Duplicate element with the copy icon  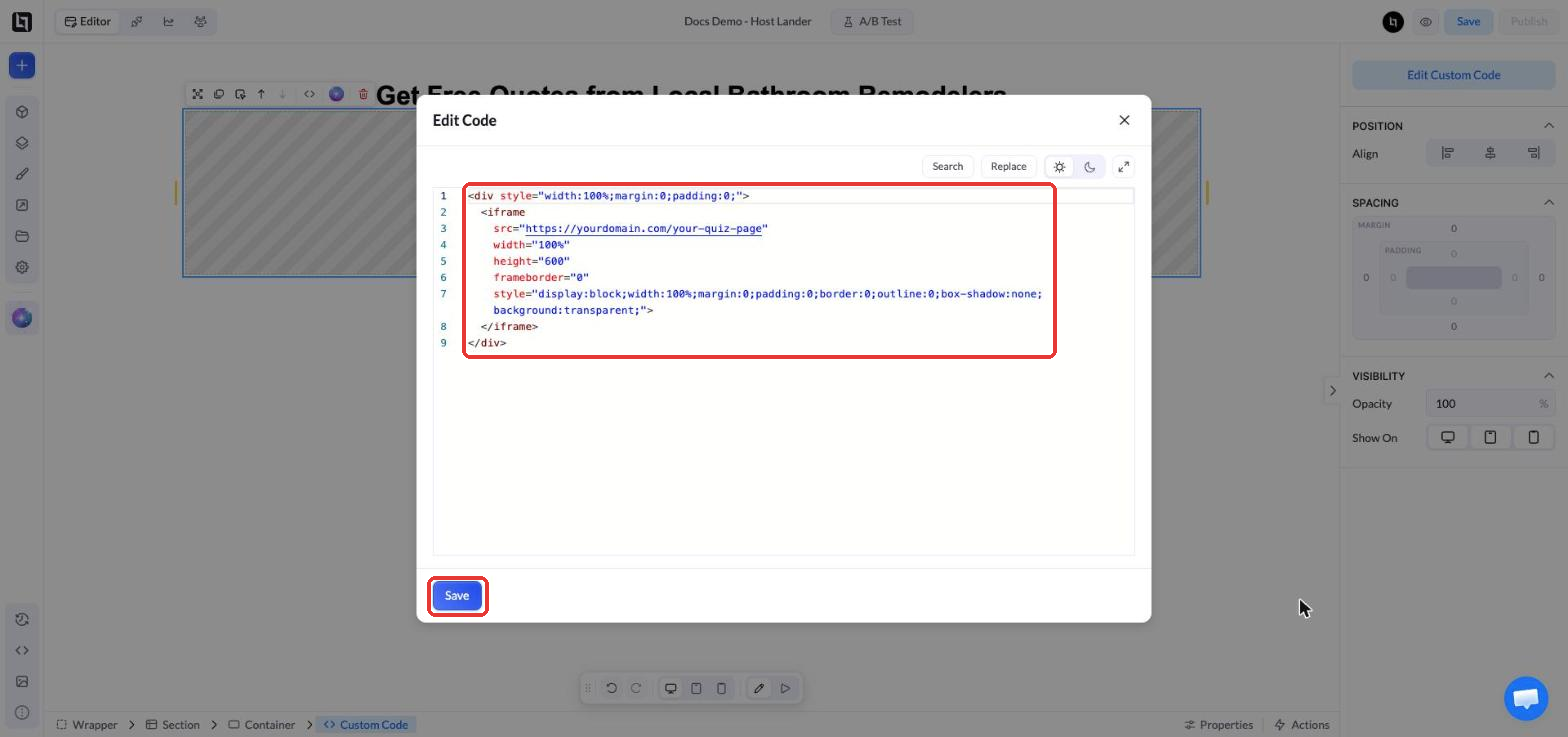pos(219,94)
